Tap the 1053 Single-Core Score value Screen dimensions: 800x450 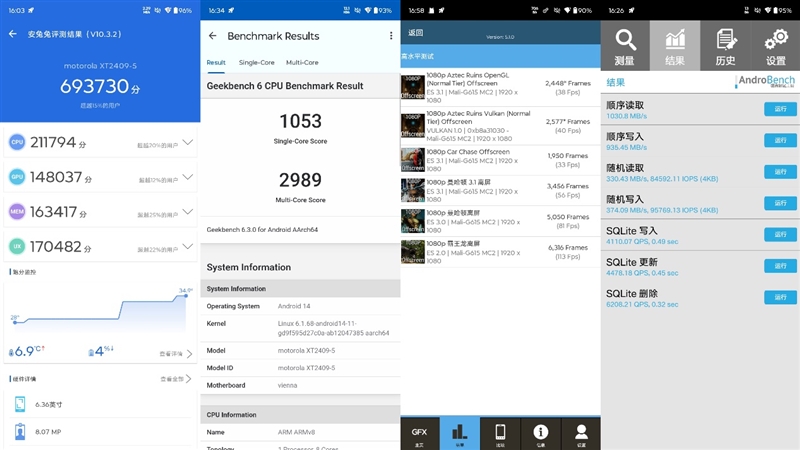pyautogui.click(x=301, y=121)
